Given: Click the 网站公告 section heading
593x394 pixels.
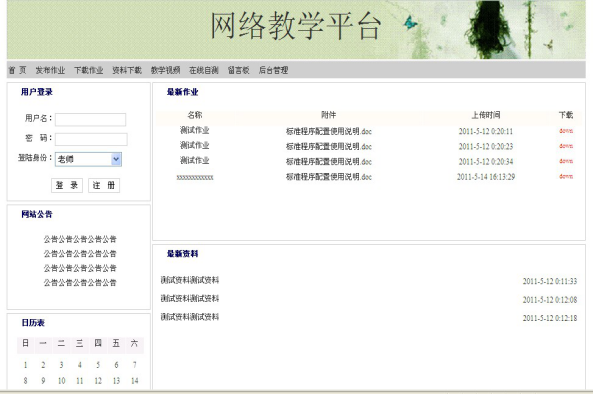Looking at the screenshot, I should pyautogui.click(x=37, y=214).
